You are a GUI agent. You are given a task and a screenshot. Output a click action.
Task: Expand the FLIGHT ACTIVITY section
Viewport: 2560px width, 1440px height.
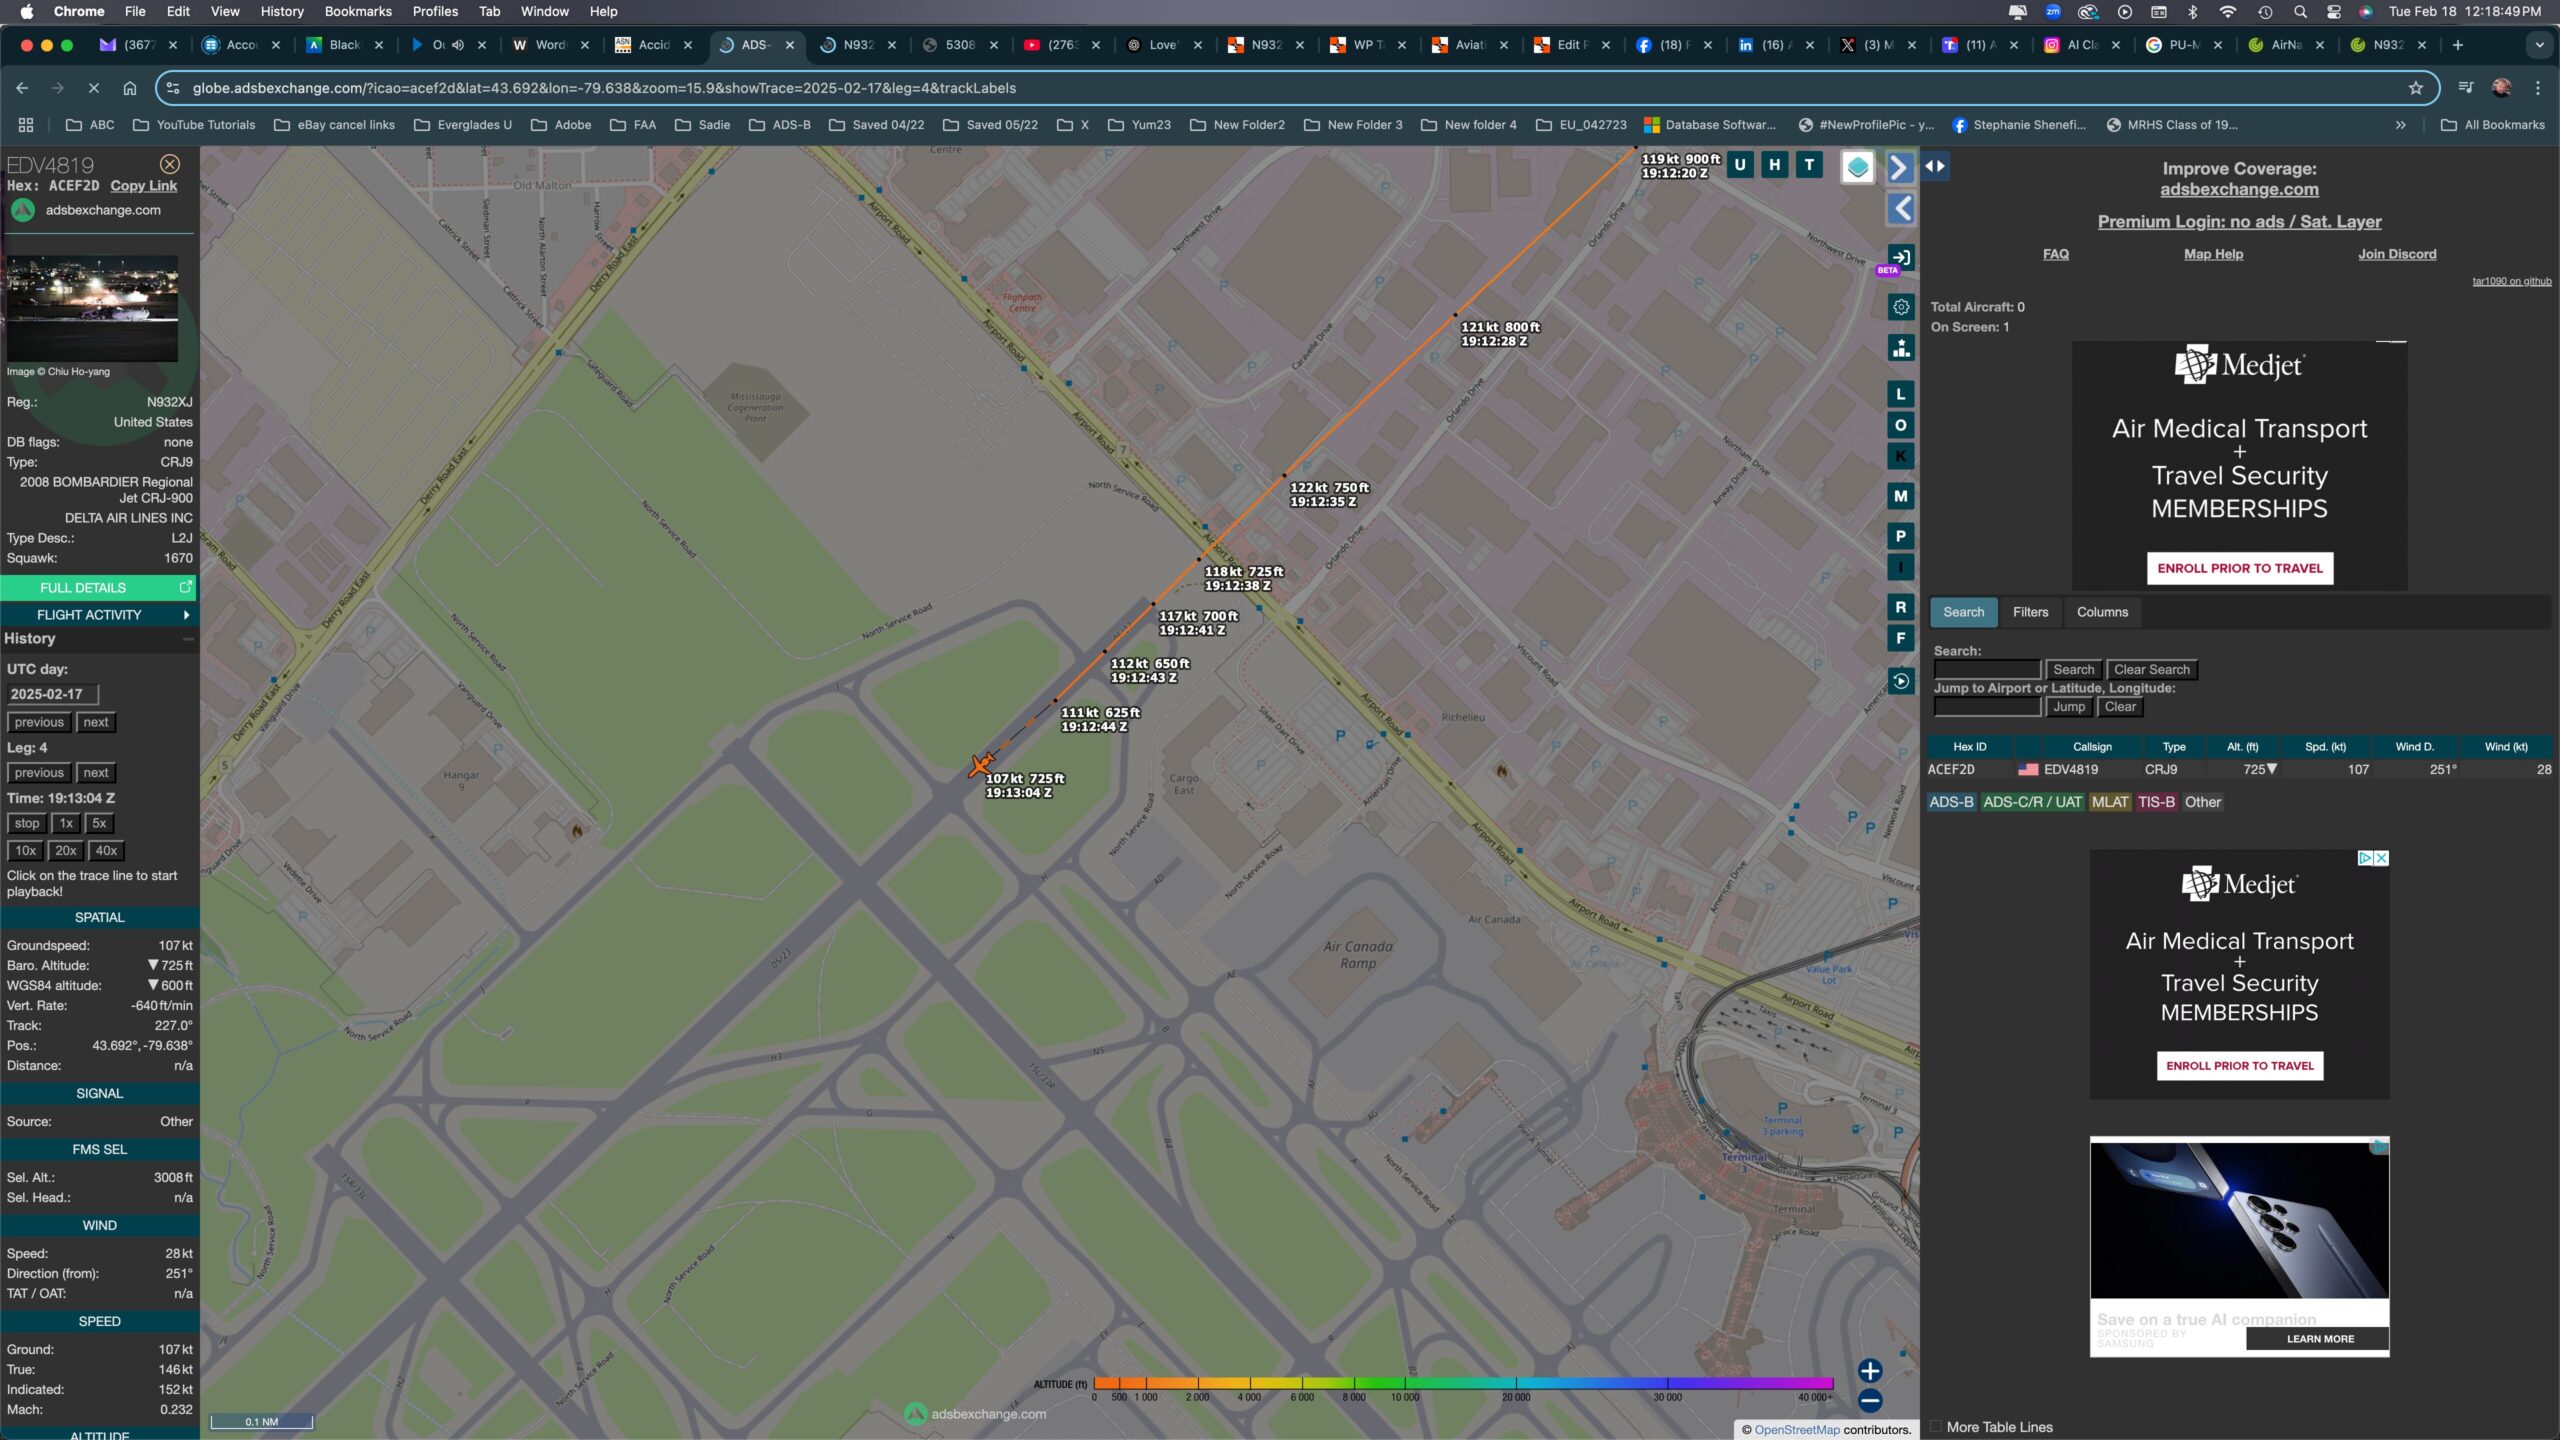coord(98,615)
